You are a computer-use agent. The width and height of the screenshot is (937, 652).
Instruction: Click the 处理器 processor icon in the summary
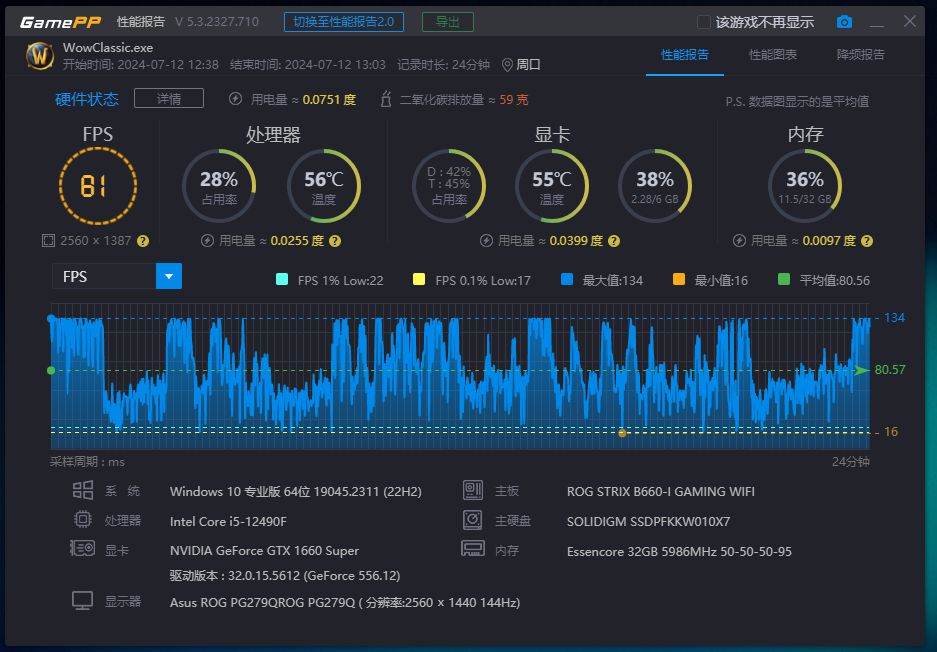[x=85, y=519]
